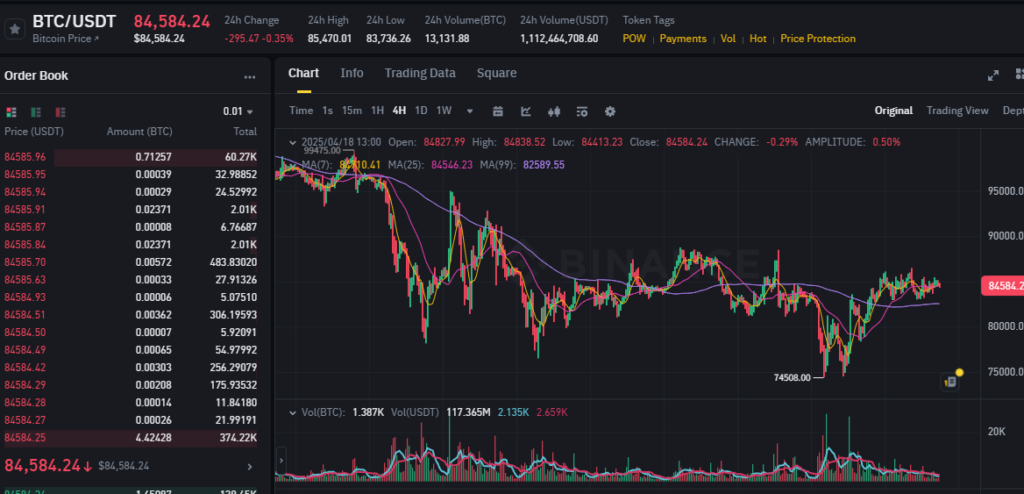Click the Payments token tag
This screenshot has height=494, width=1024.
point(683,39)
